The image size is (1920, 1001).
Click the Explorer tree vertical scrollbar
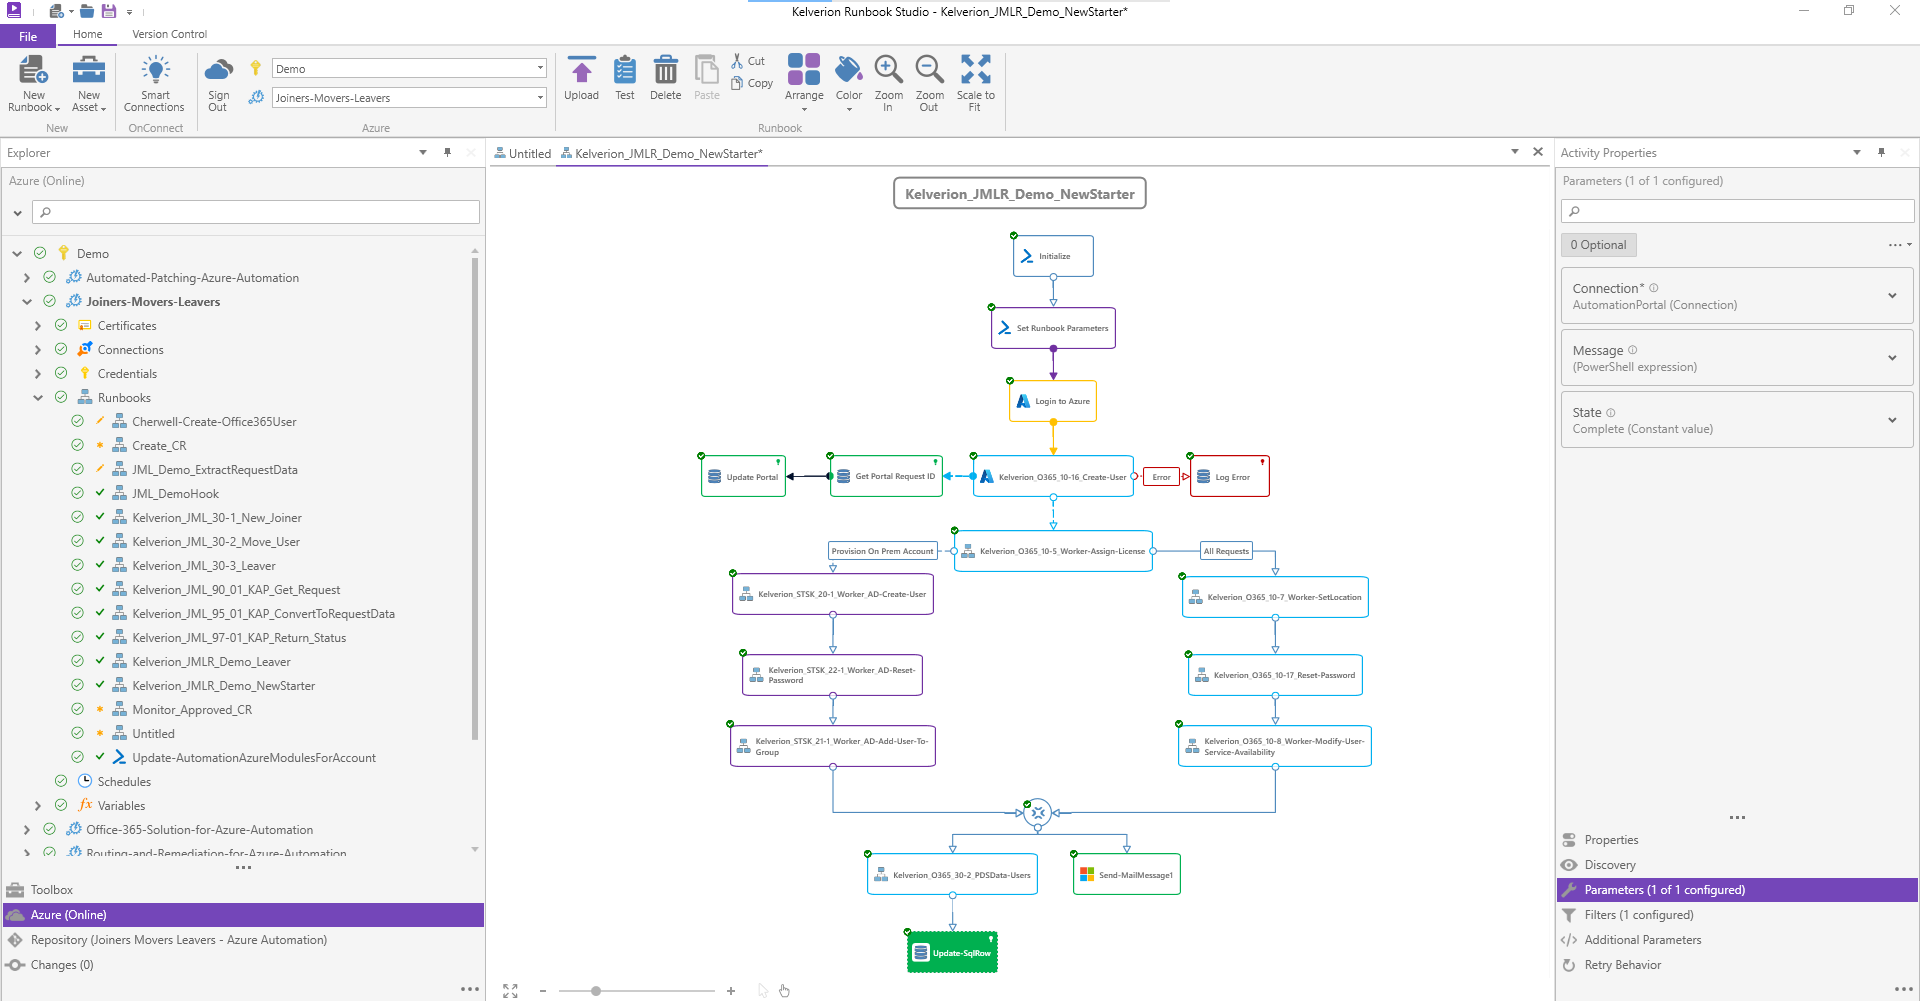pyautogui.click(x=475, y=498)
